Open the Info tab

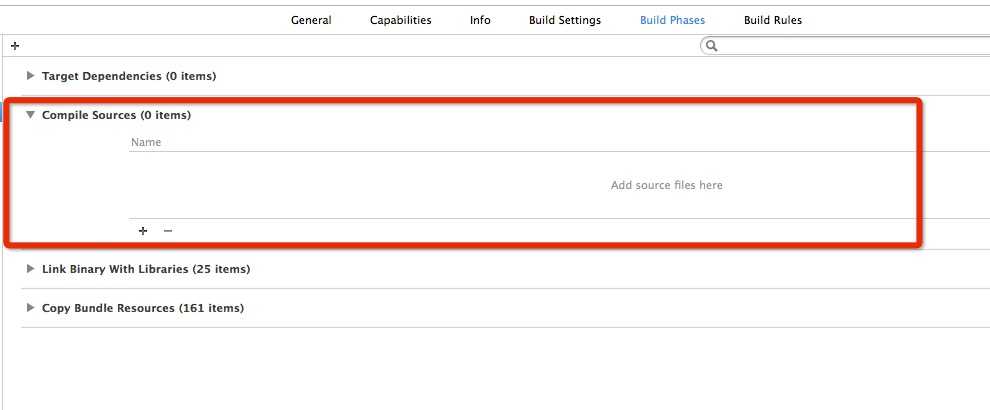coord(480,20)
